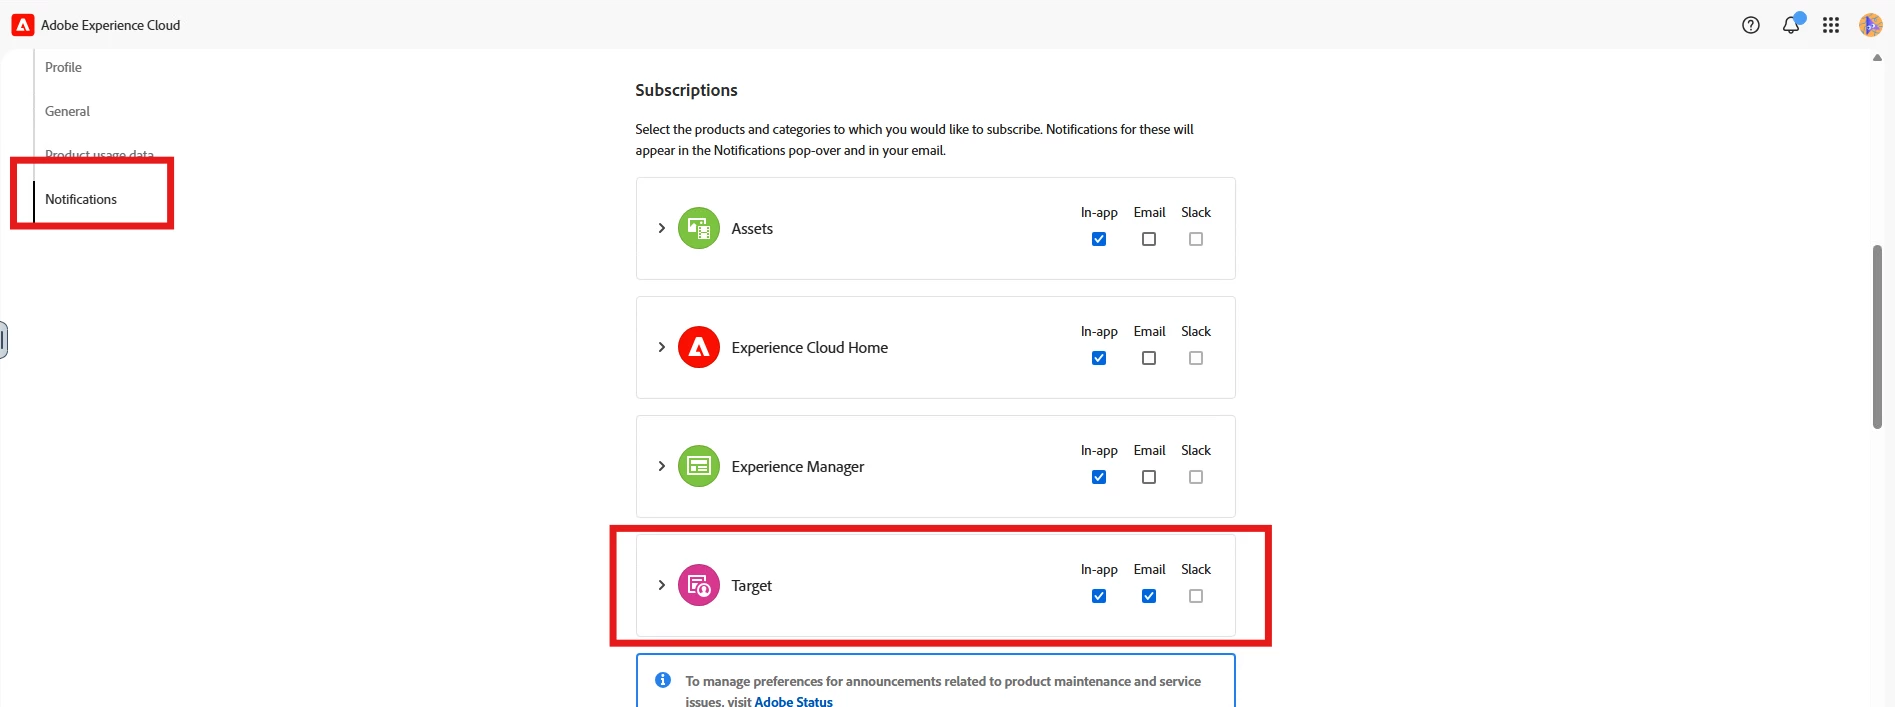Viewport: 1895px width, 707px height.
Task: Open the Help question mark icon
Action: coord(1751,25)
